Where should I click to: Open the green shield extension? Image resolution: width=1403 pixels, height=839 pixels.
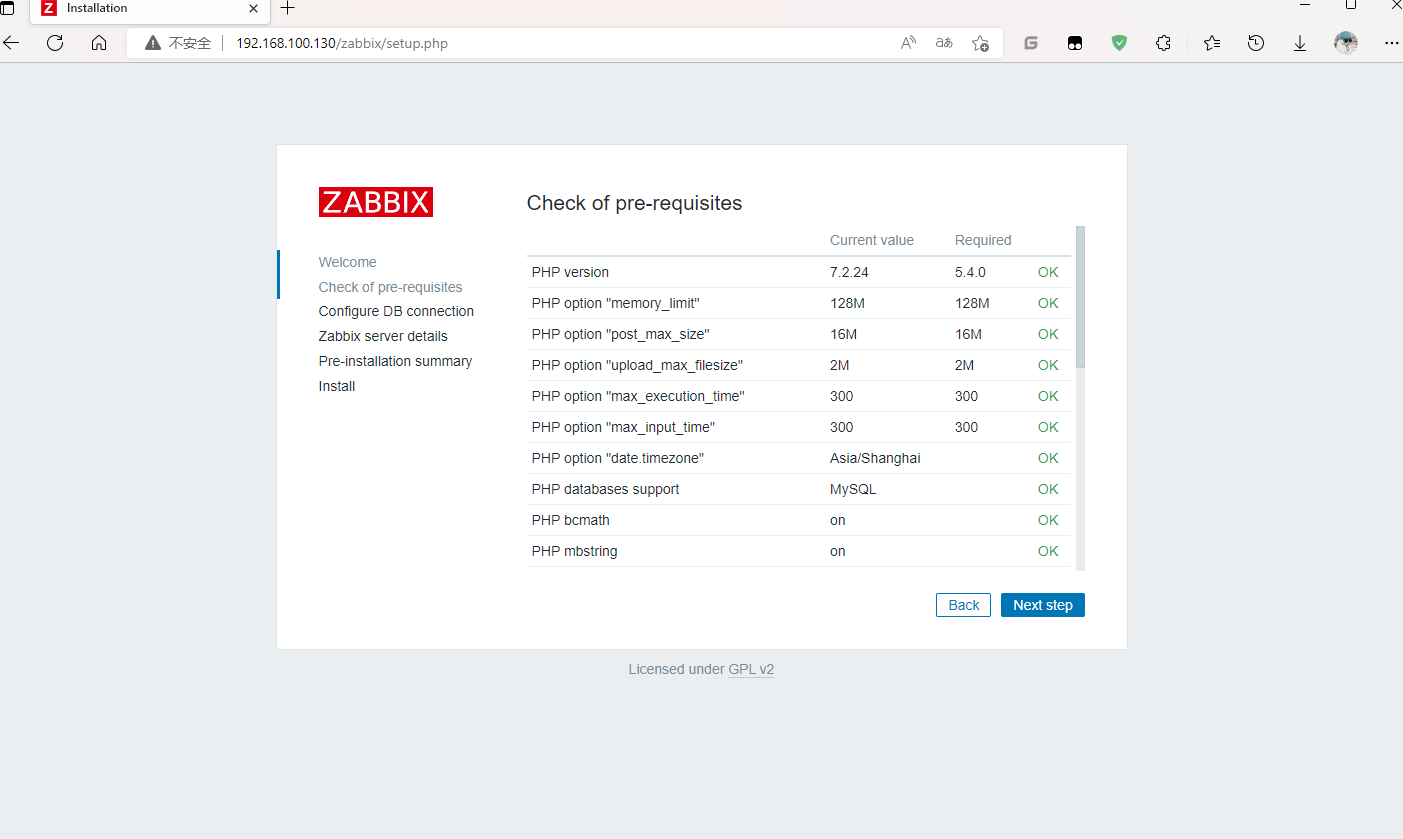point(1120,43)
